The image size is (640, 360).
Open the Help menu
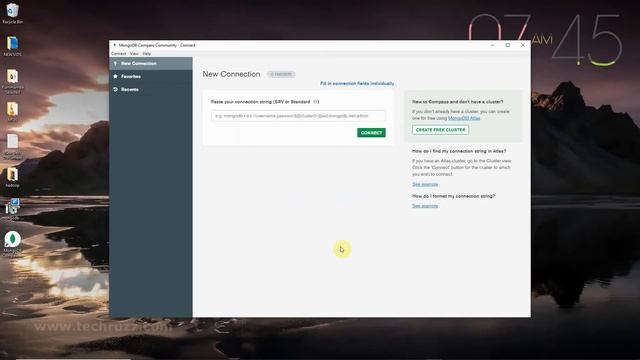[x=147, y=53]
